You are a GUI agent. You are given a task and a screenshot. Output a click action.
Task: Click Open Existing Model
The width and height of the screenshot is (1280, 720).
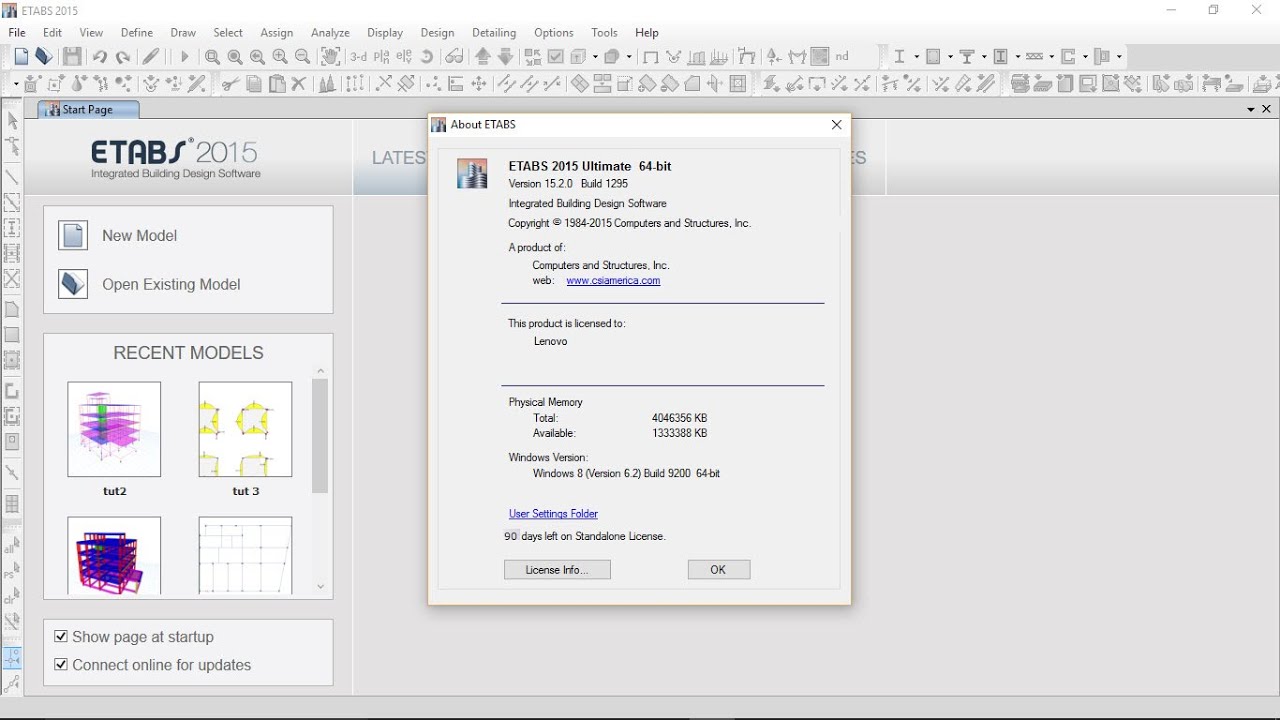150,284
